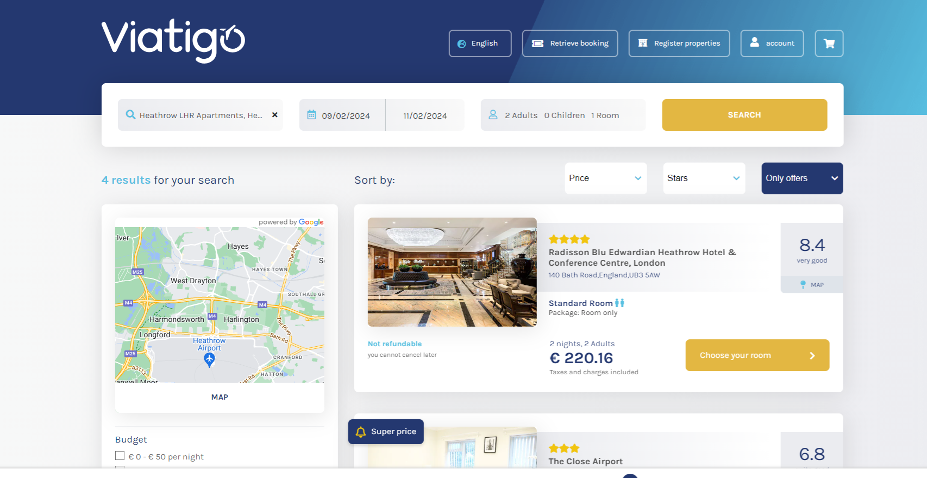928x478 pixels.
Task: Open Retrieve booking
Action: click(x=570, y=43)
